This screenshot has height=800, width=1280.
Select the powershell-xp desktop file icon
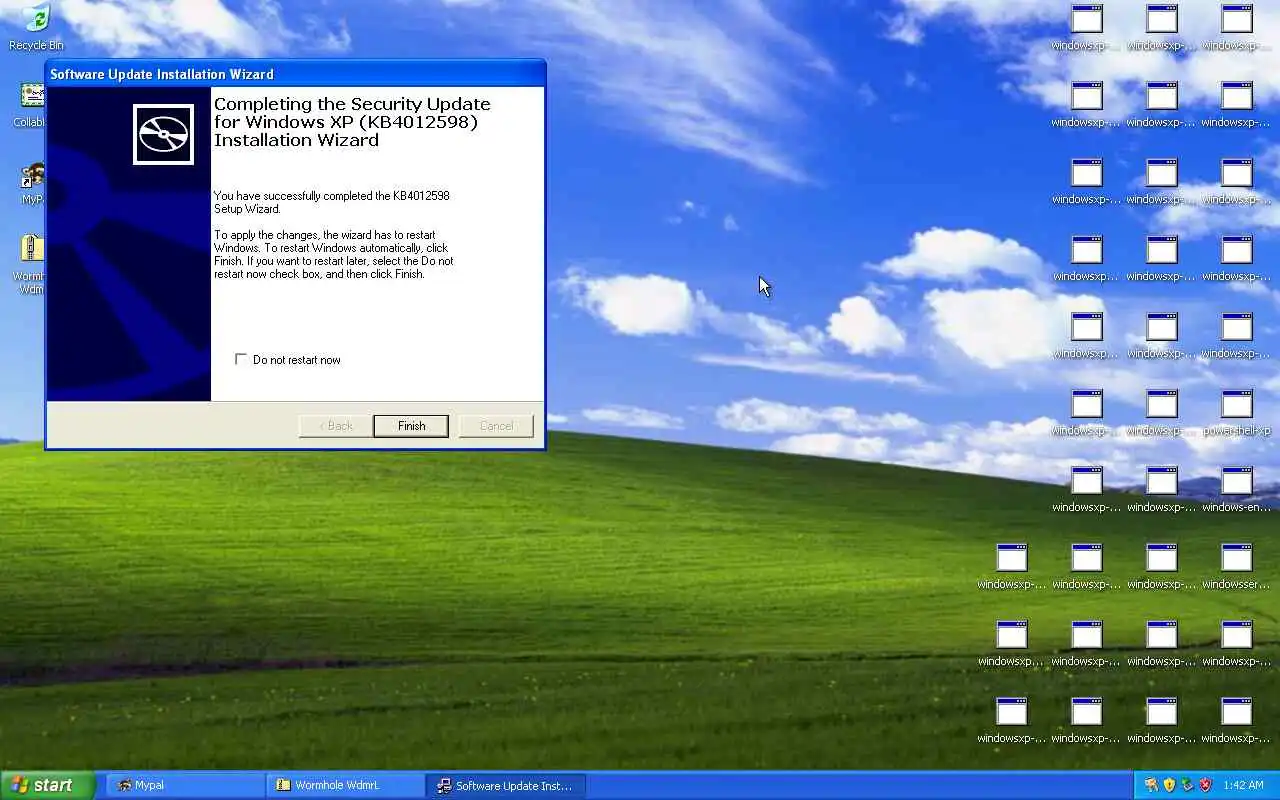[x=1236, y=413]
